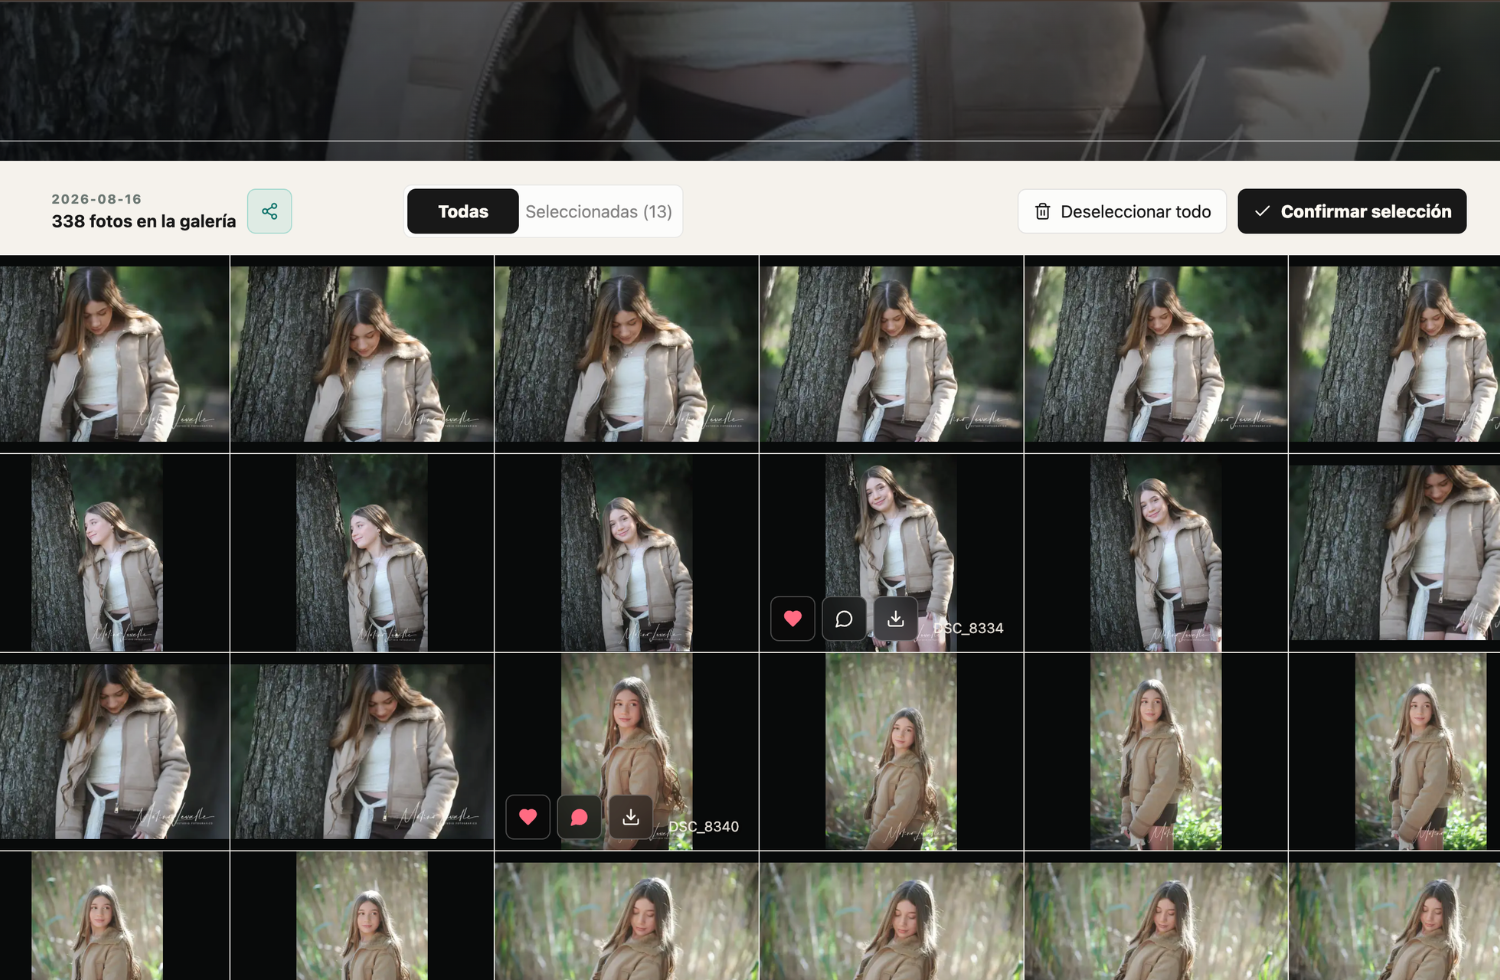The image size is (1500, 980).
Task: Open comment bubble on DSC_8334
Action: click(x=844, y=619)
